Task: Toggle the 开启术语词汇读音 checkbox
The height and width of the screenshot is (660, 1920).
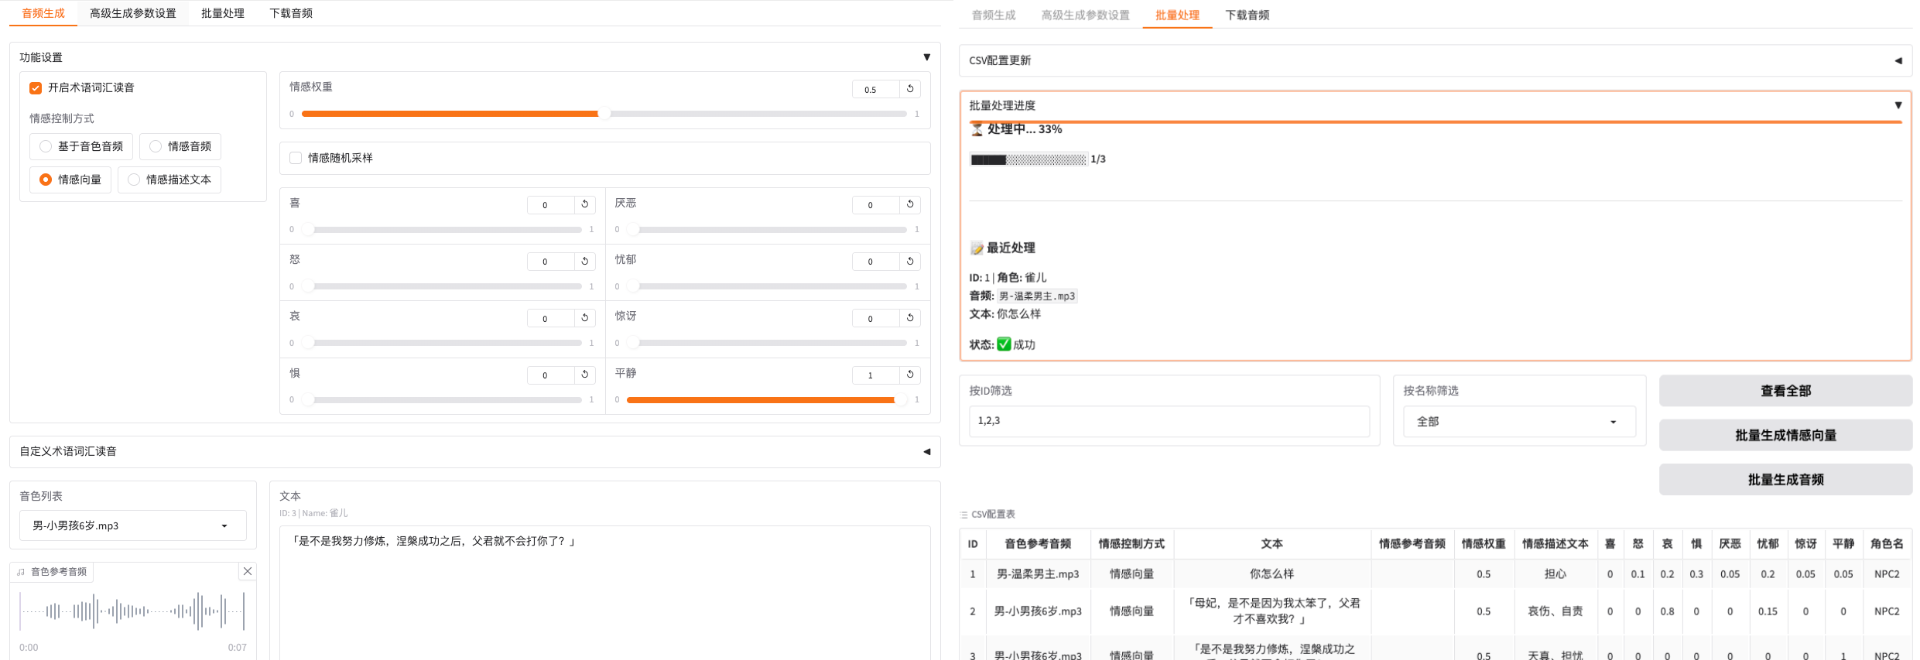Action: (x=36, y=88)
